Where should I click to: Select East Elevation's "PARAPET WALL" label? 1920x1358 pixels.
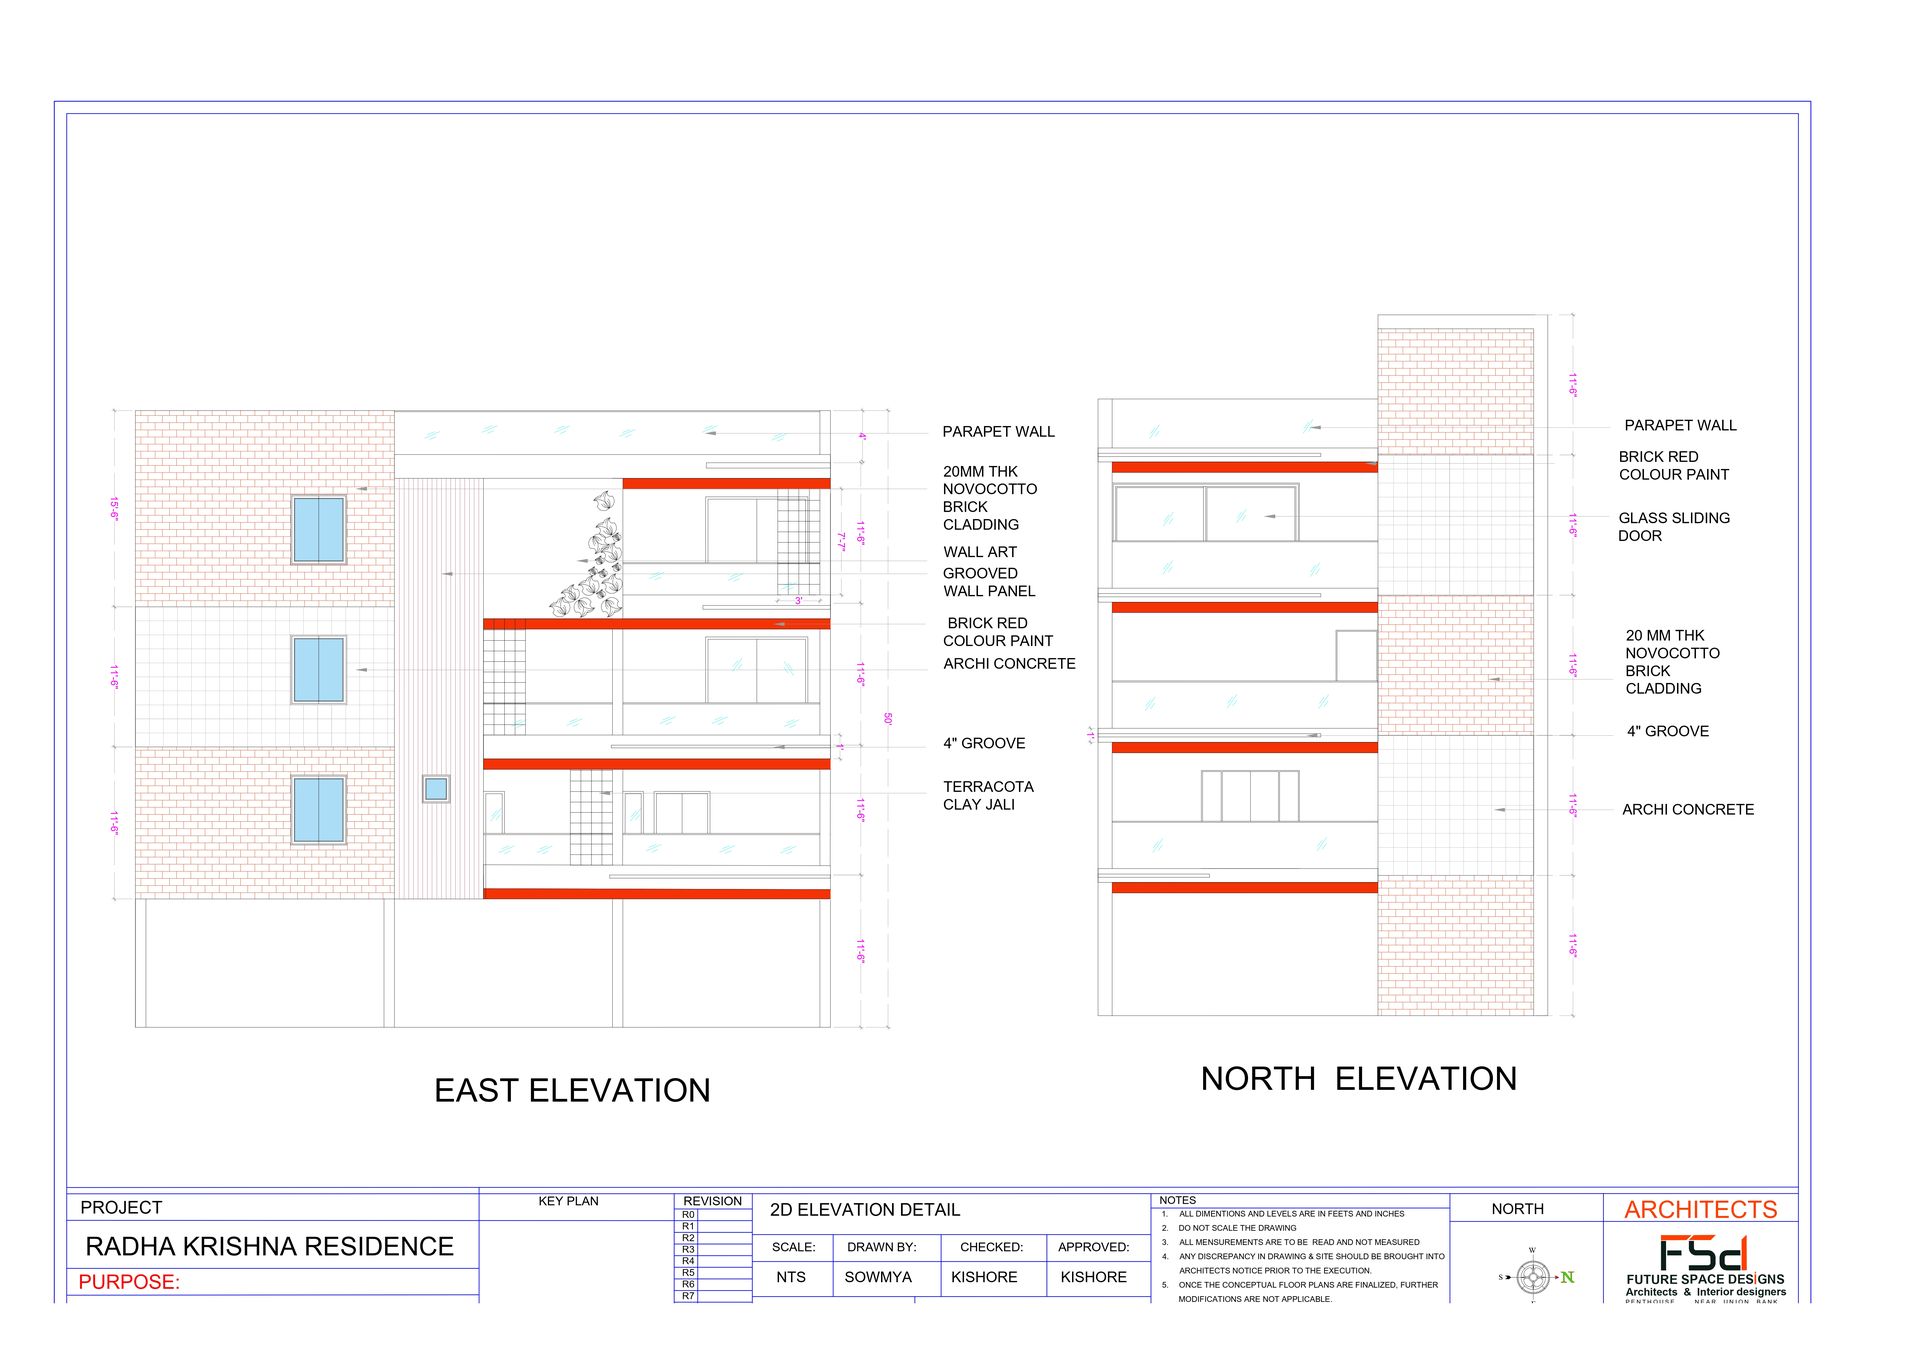tap(998, 432)
